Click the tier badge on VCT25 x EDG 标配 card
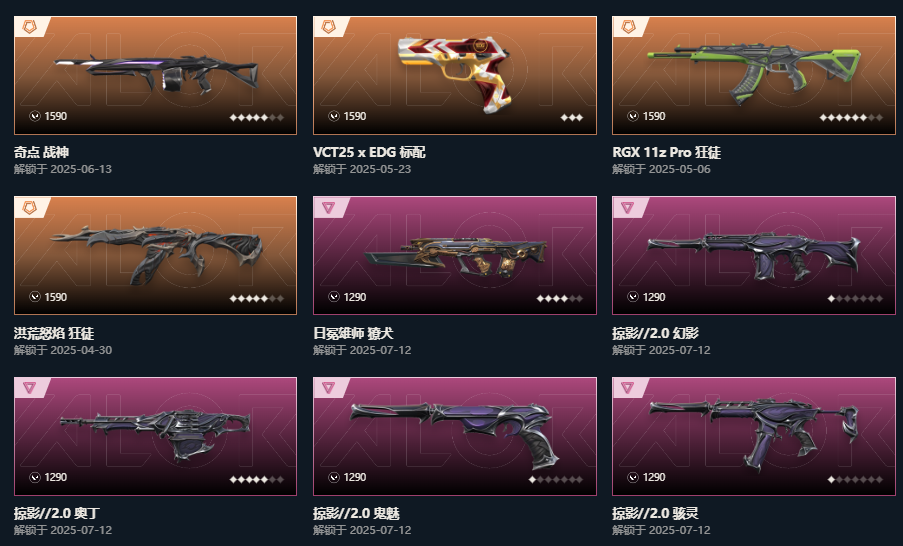Viewport: 903px width, 546px height. point(328,26)
